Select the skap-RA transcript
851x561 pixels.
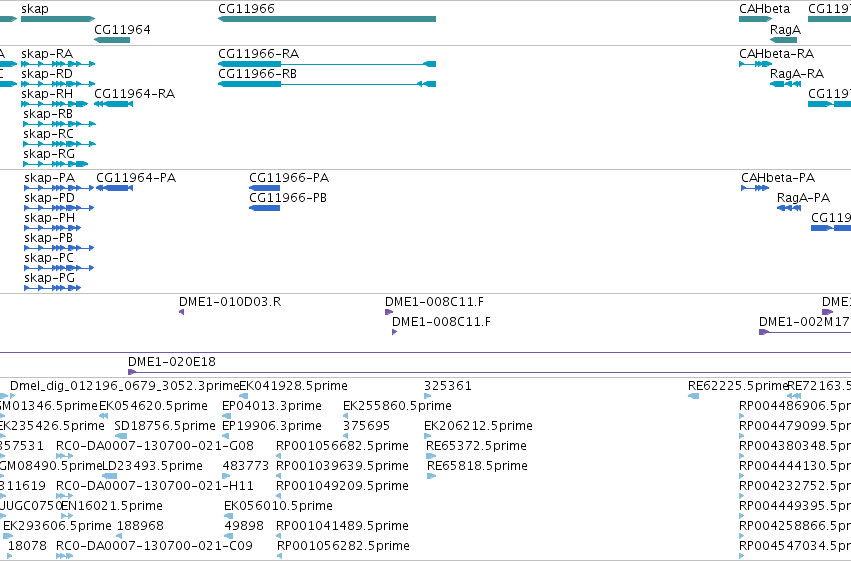pyautogui.click(x=58, y=64)
